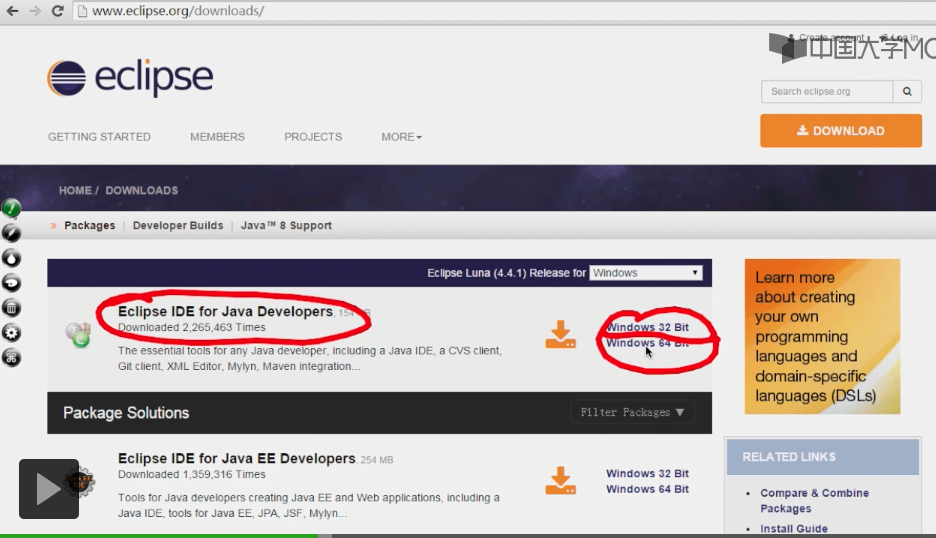Click the trash can clear tool
Image resolution: width=936 pixels, height=538 pixels.
(11, 308)
